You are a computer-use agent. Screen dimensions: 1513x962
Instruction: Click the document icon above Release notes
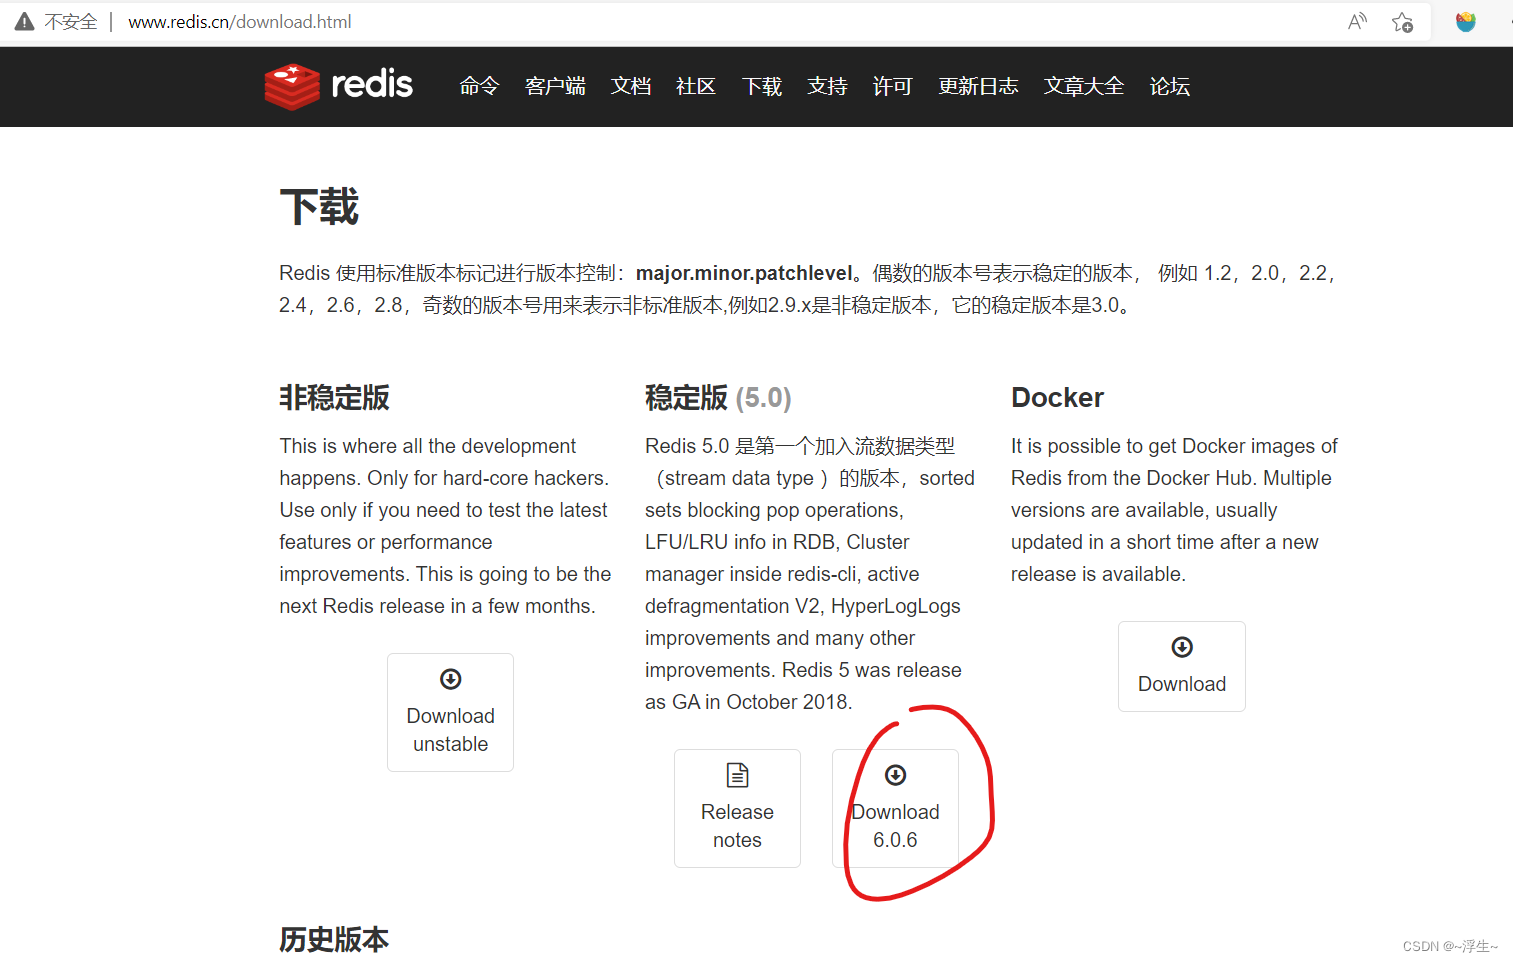[x=738, y=775]
